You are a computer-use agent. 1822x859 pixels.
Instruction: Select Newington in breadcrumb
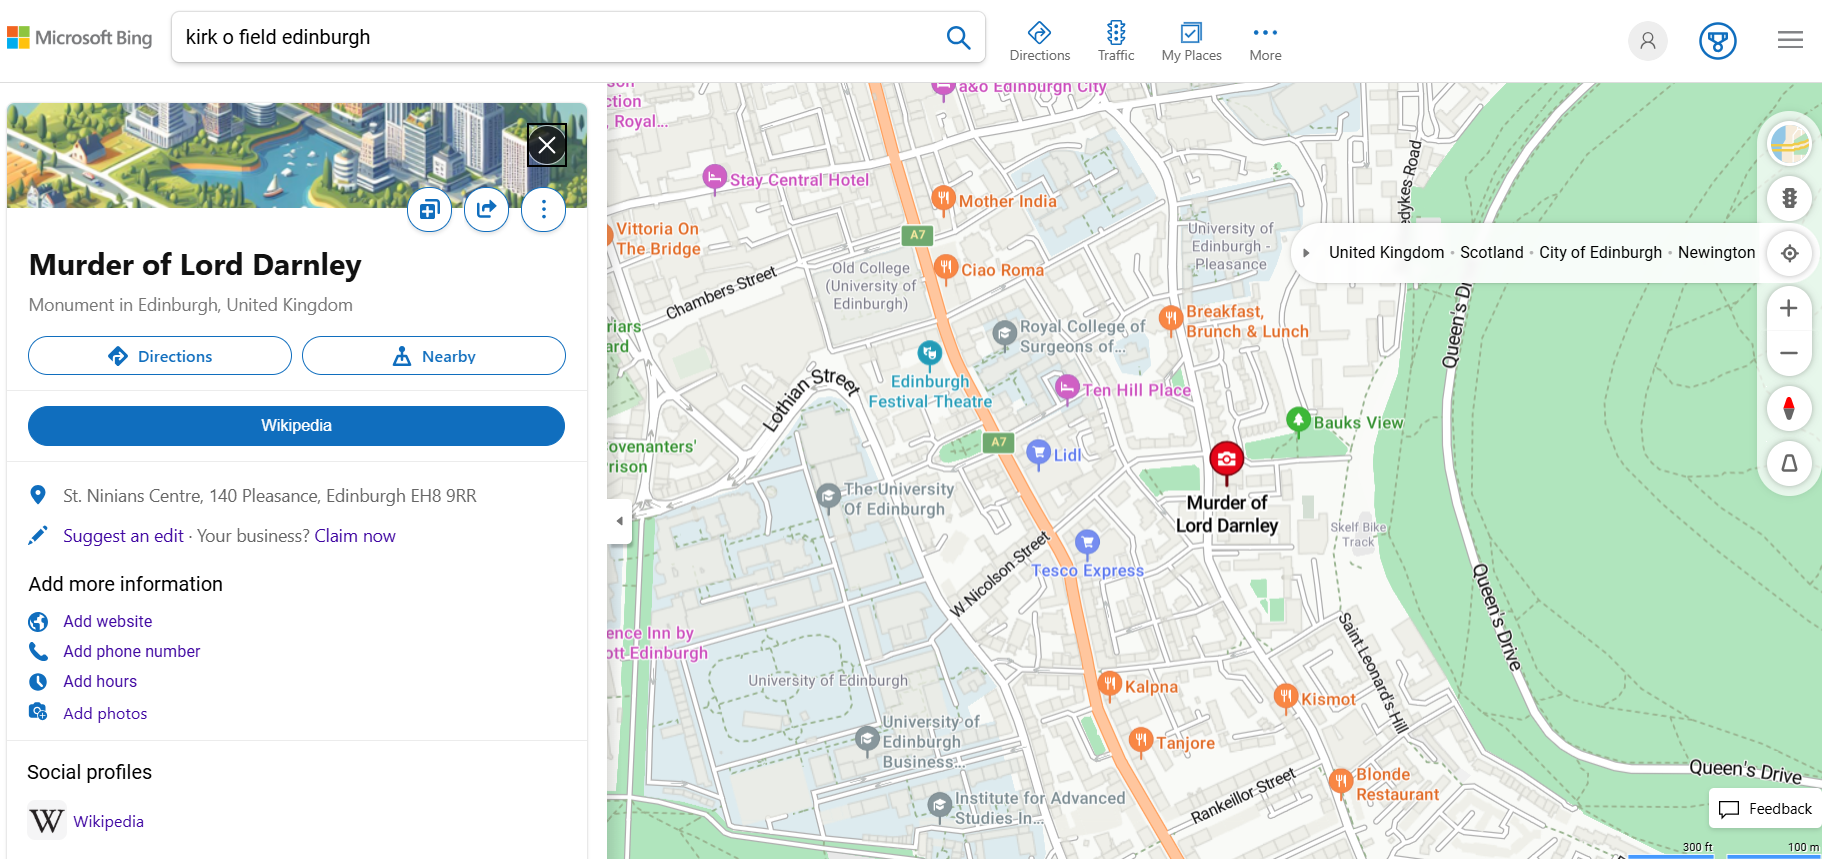pos(1716,253)
